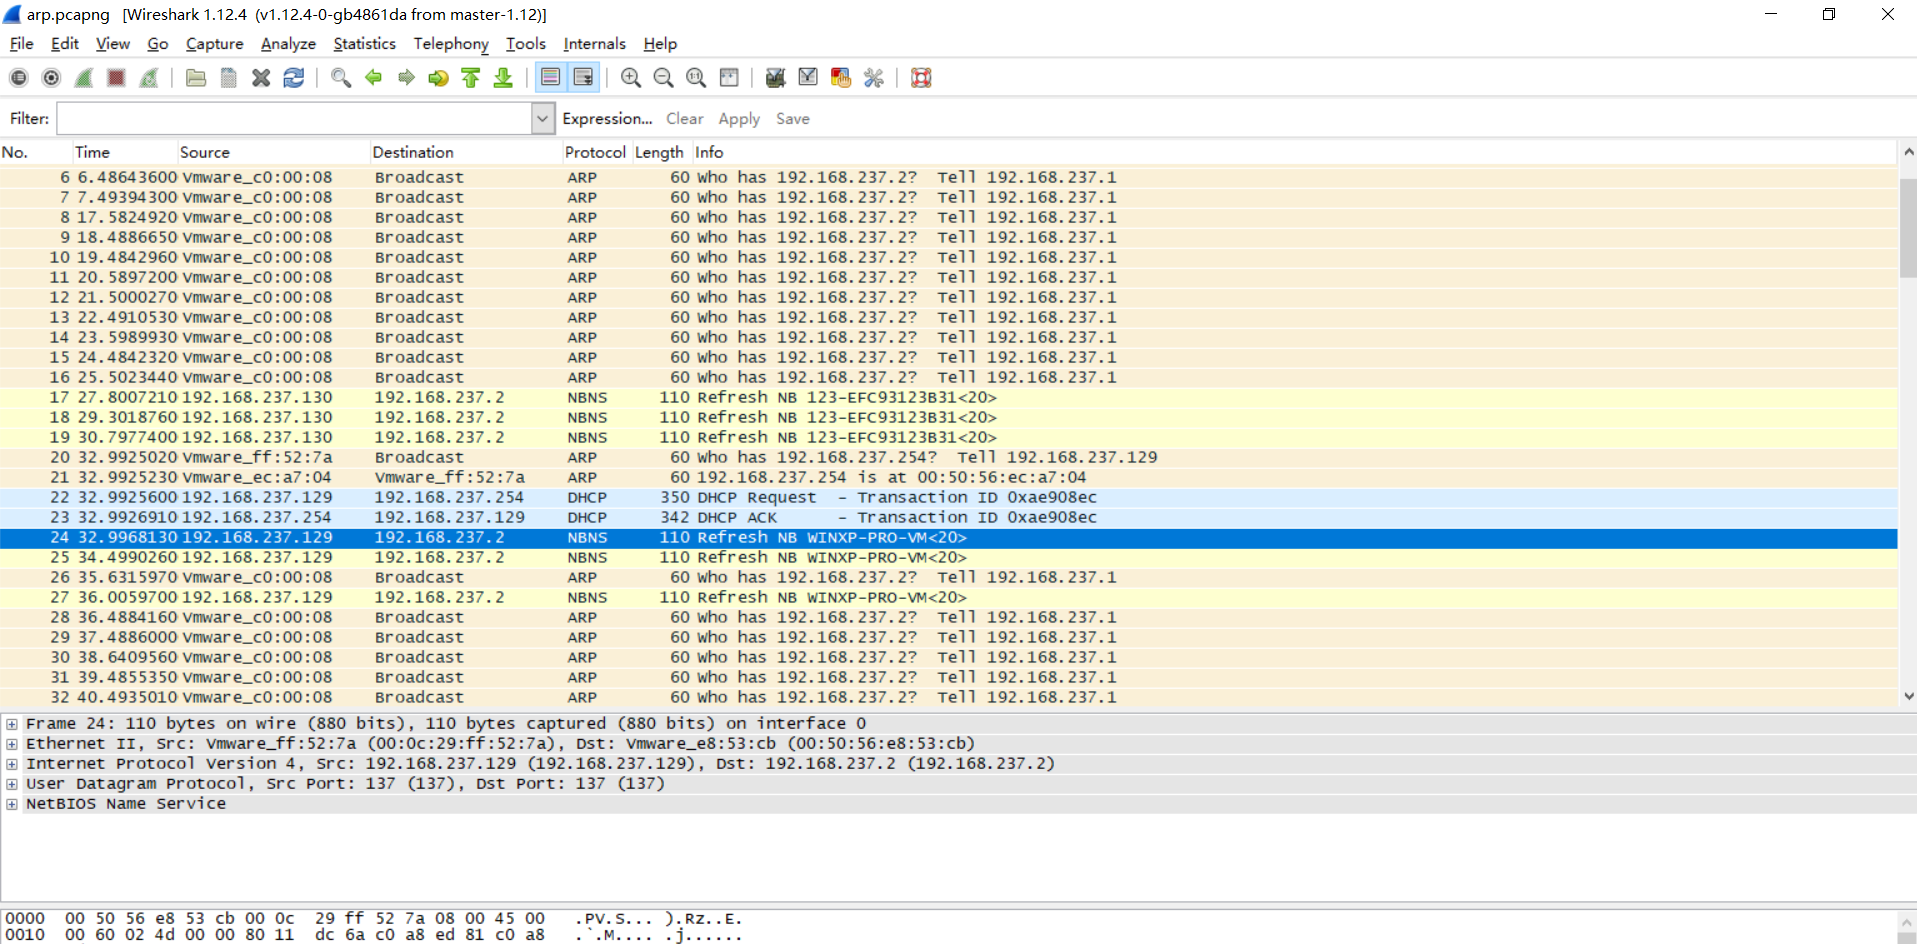Select packet 20 ARP for 192.168.237.254
The width and height of the screenshot is (1917, 944).
(948, 458)
